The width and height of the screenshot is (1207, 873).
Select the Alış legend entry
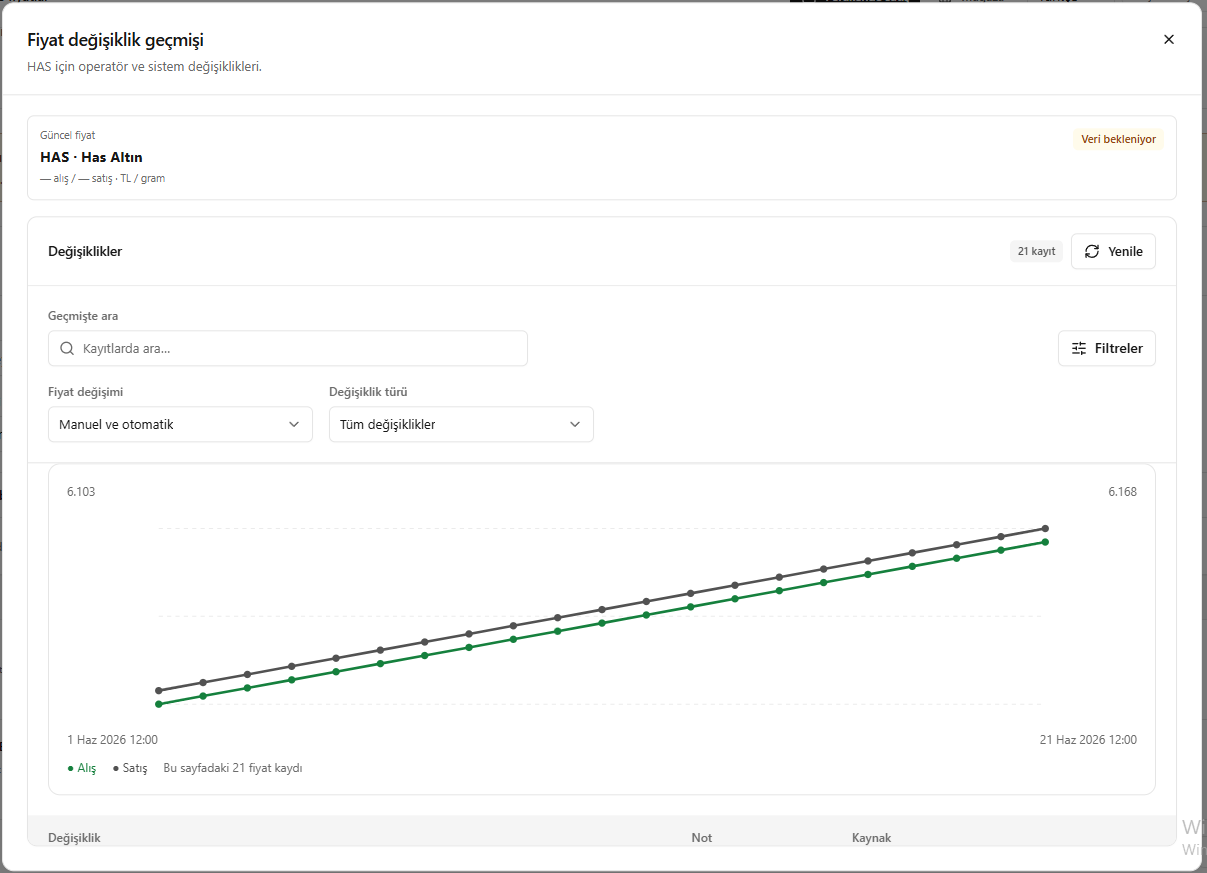[x=82, y=768]
